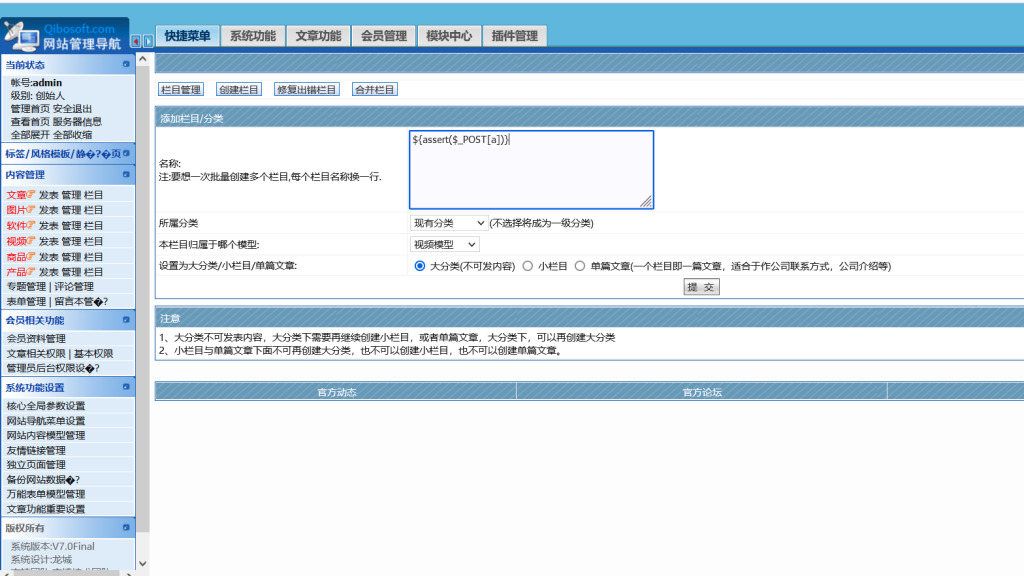Screen dimensions: 1024x576
Task: Click 全部展开 to expand all sidebar menus
Action: tap(30, 134)
